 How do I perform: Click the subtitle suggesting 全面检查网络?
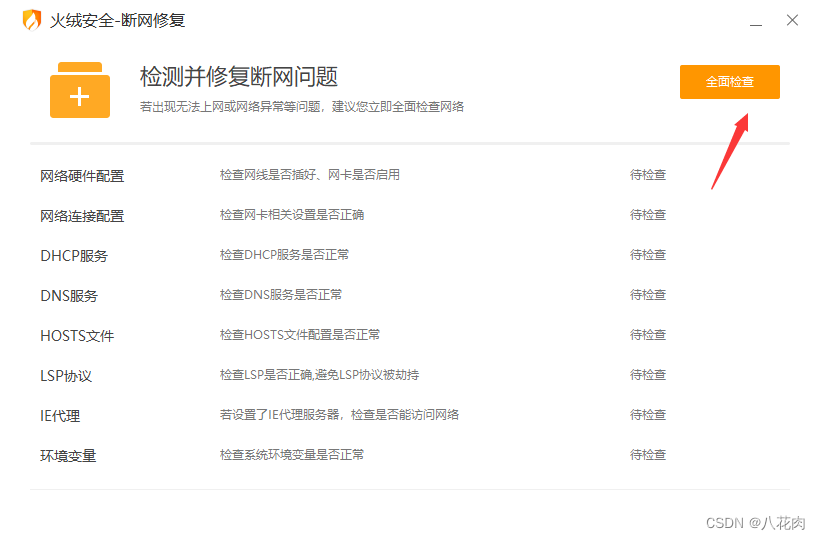(302, 107)
